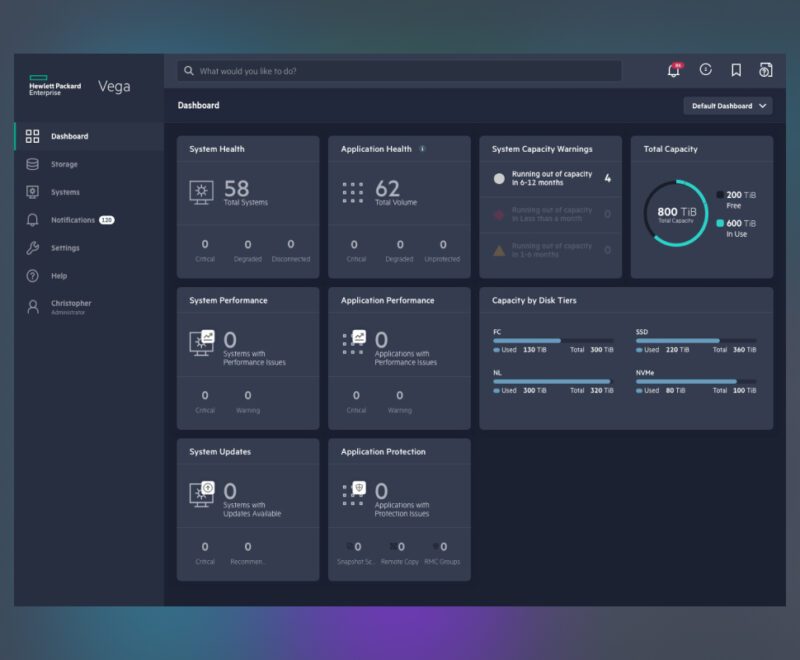Click the search magnifier icon
Screen dimensions: 800x660
point(189,71)
